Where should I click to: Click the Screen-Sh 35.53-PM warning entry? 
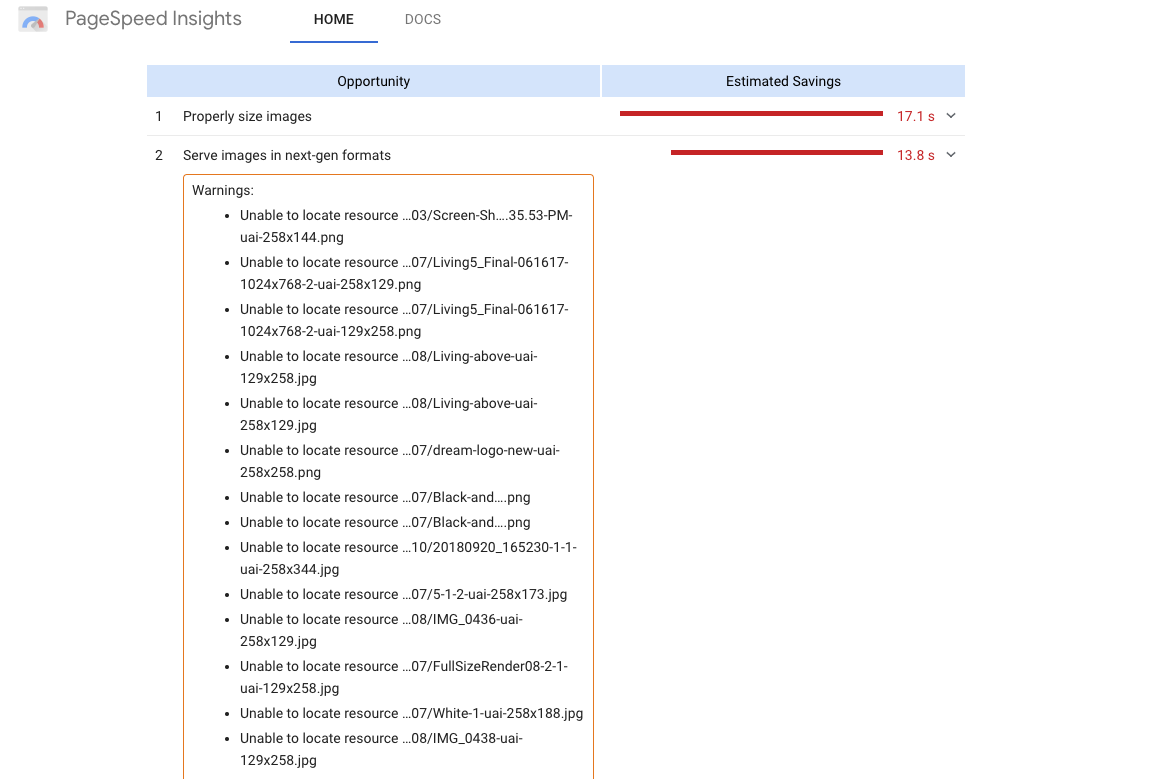pos(405,226)
